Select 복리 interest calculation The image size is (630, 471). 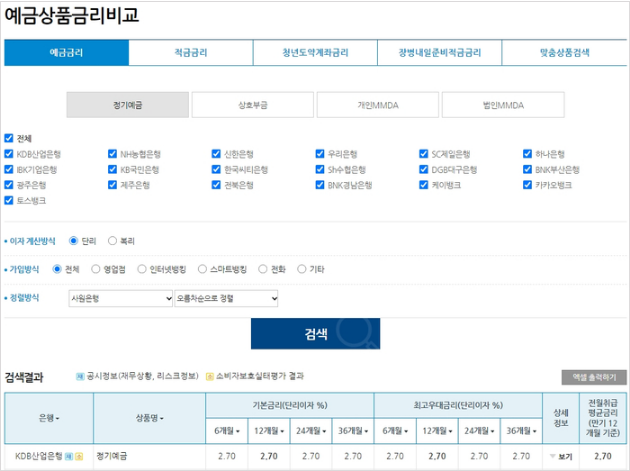click(x=112, y=241)
